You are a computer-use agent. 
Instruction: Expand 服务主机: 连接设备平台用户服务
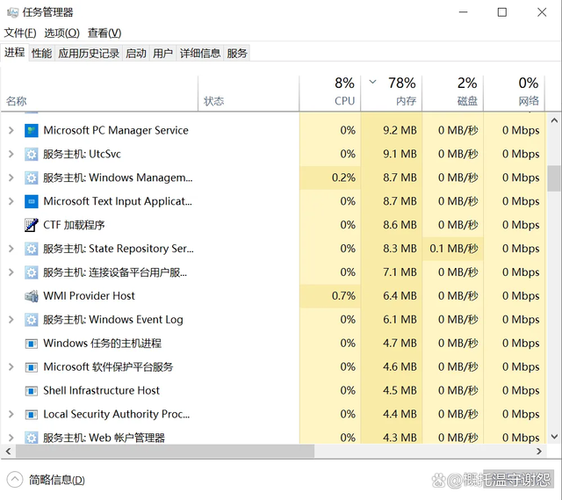coord(11,272)
